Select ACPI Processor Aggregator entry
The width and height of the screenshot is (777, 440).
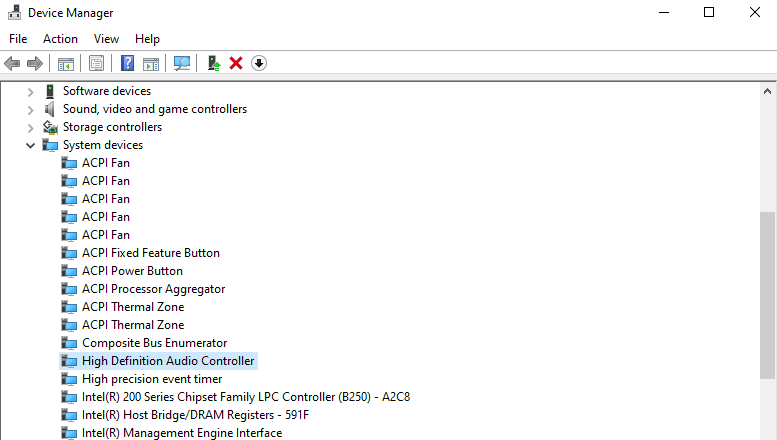(x=154, y=289)
